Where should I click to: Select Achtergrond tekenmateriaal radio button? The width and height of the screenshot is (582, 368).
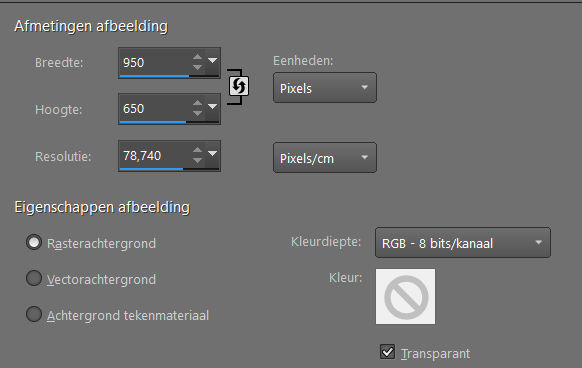(34, 314)
